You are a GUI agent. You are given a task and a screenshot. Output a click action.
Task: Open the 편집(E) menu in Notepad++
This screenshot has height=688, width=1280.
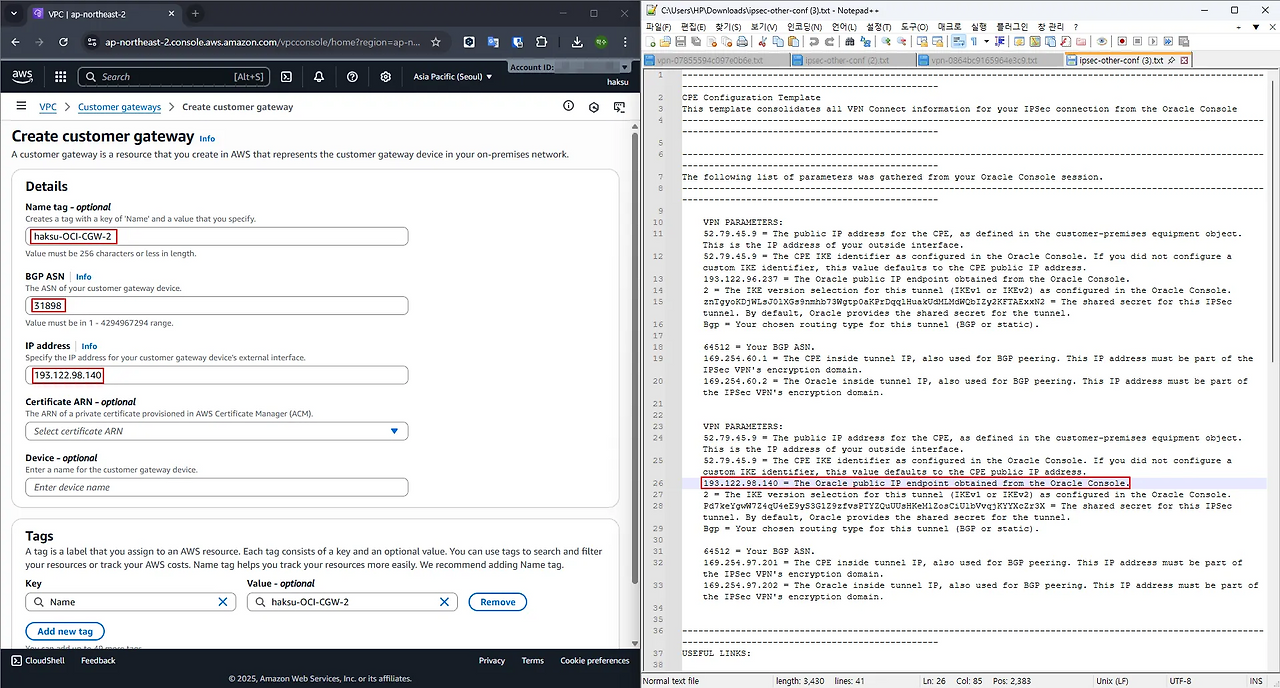[691, 27]
